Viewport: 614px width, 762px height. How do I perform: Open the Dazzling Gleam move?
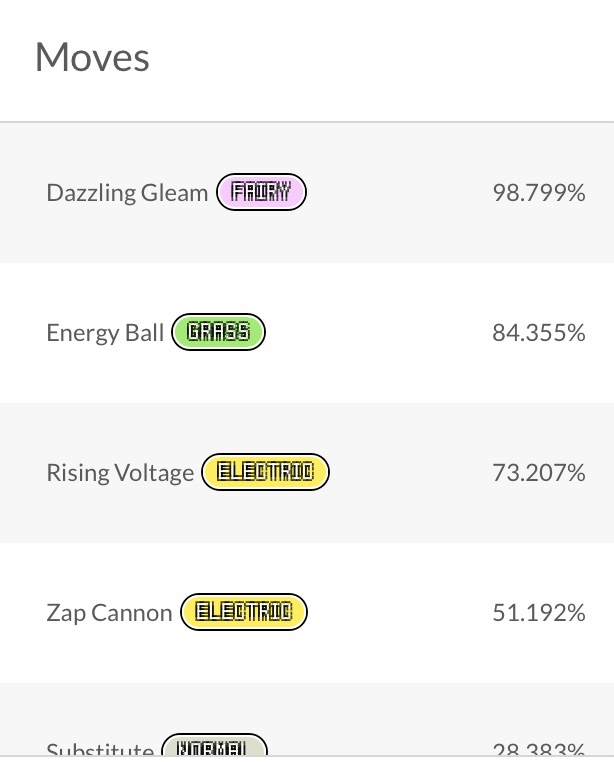tap(127, 192)
